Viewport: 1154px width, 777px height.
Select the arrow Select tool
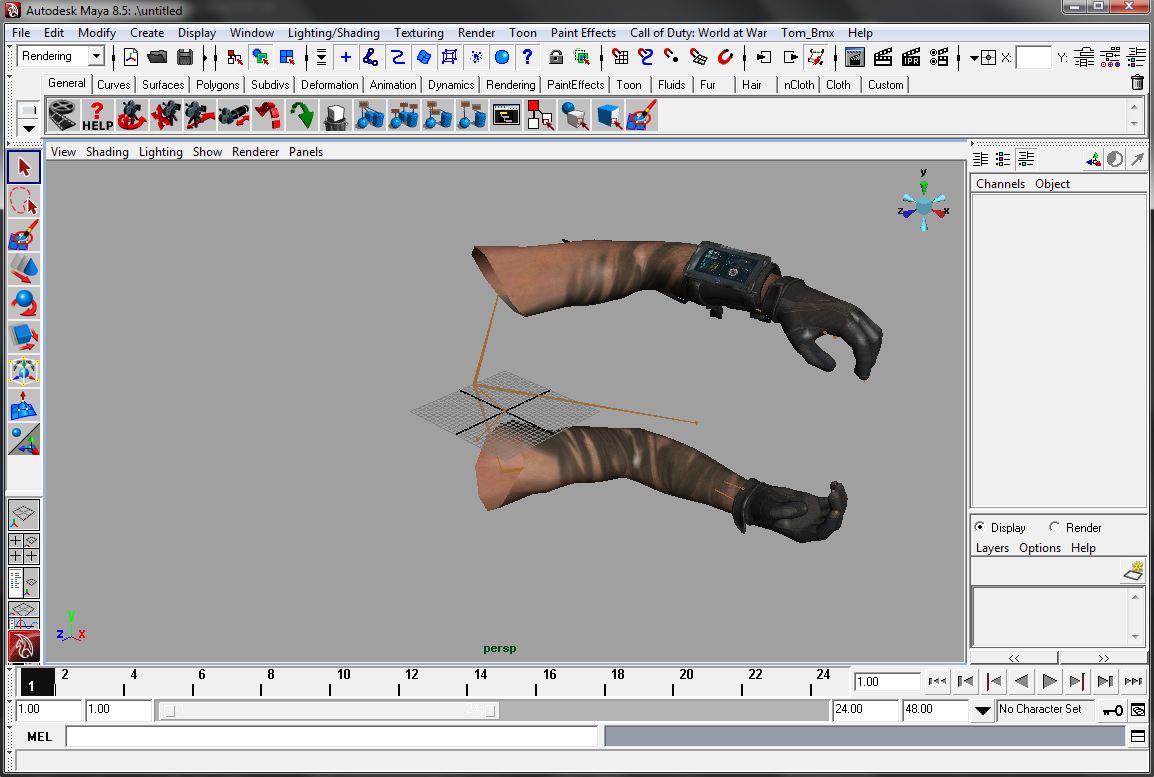tap(24, 167)
